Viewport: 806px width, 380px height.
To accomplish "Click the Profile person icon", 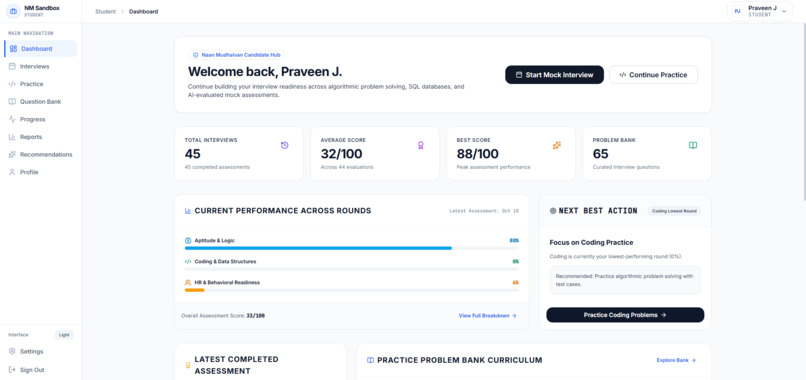I will pos(12,172).
